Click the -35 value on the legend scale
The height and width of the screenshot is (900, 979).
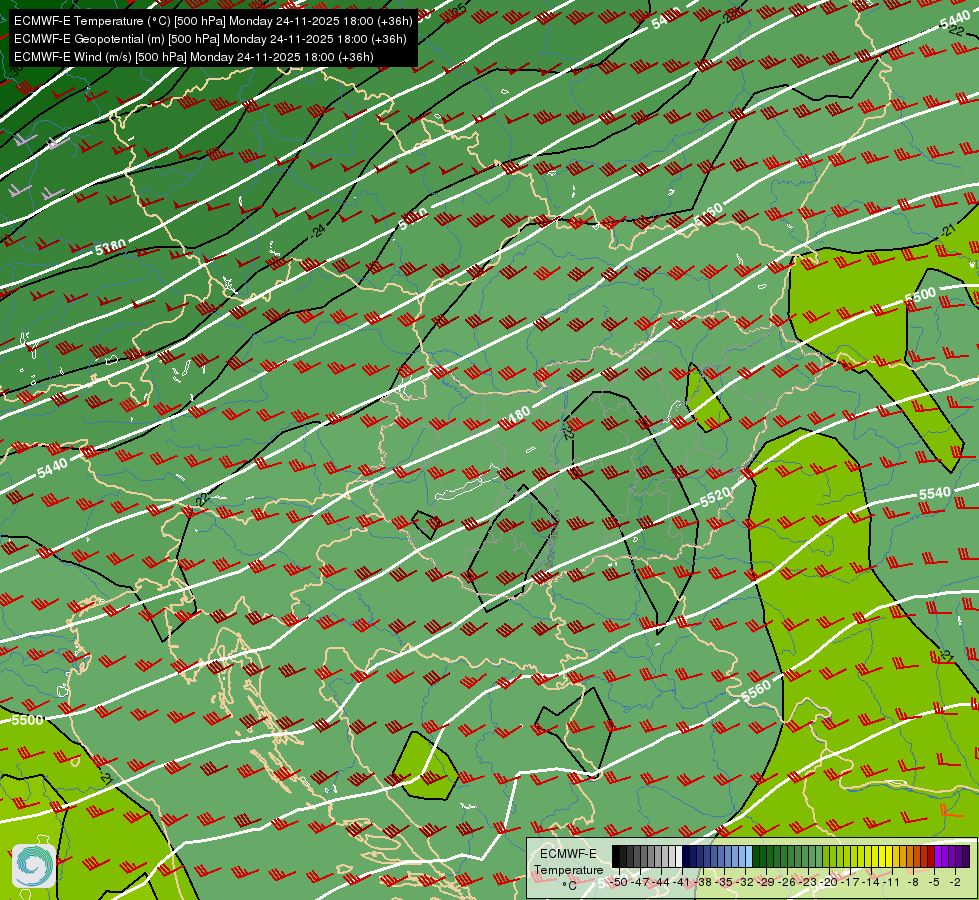click(x=724, y=882)
